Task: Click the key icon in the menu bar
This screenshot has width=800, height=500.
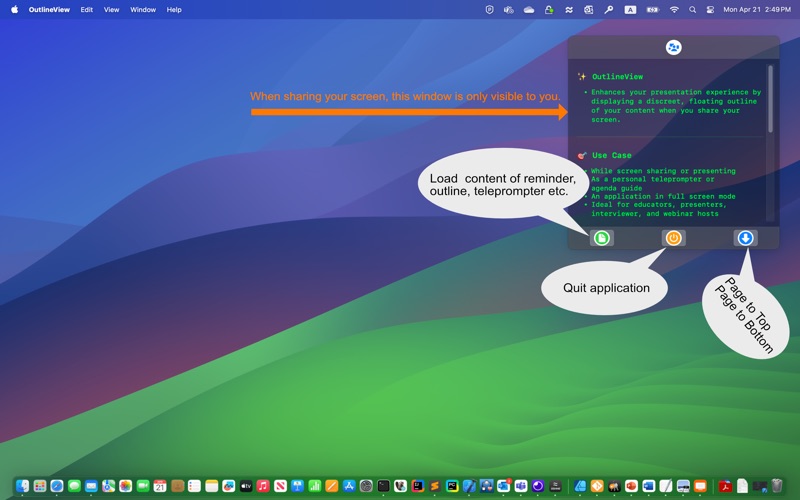Action: point(609,9)
